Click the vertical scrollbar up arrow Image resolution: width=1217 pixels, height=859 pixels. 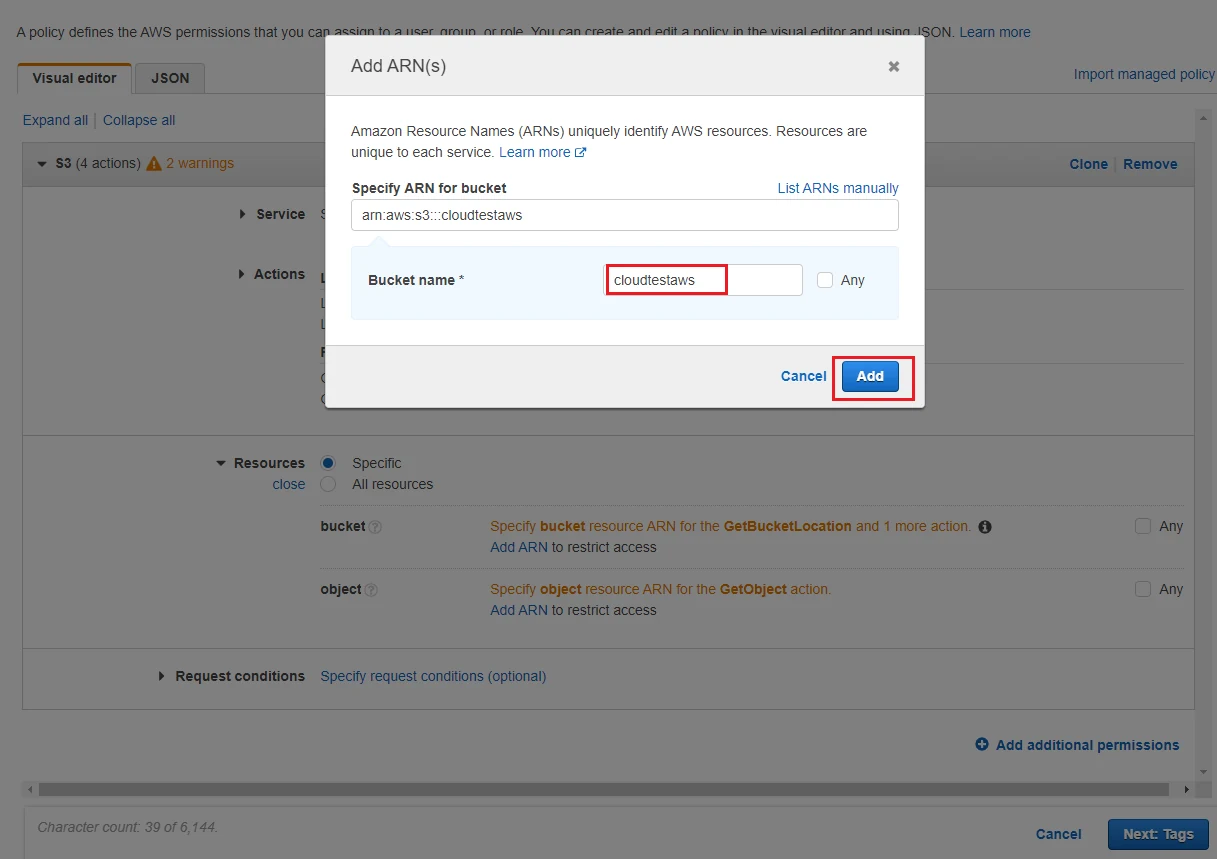[x=1204, y=116]
